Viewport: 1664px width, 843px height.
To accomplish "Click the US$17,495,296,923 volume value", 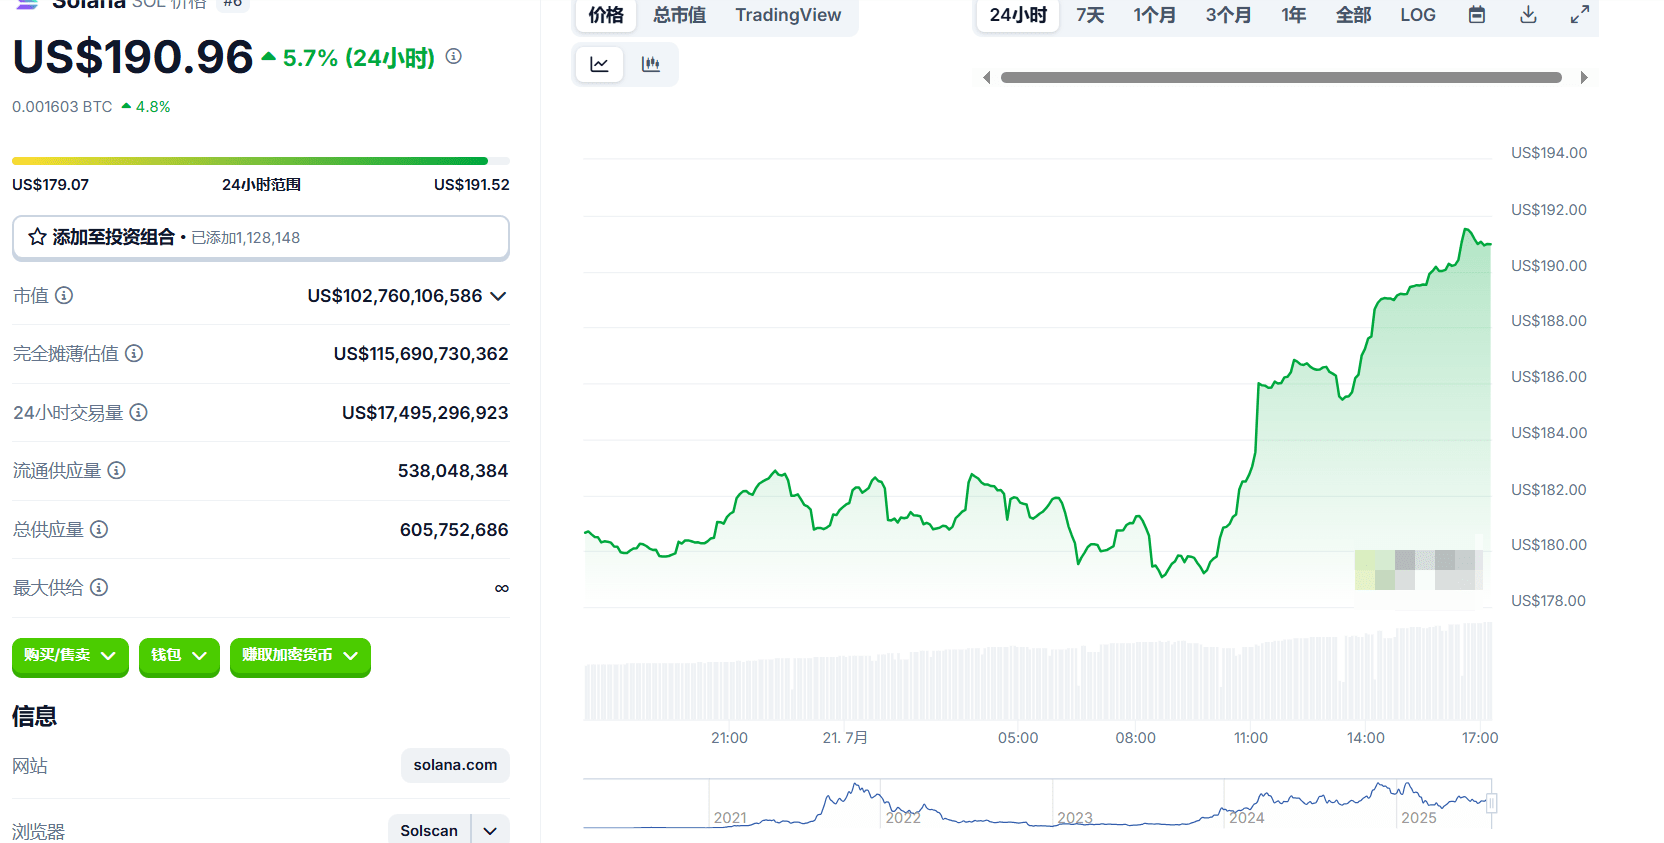I will pos(425,413).
